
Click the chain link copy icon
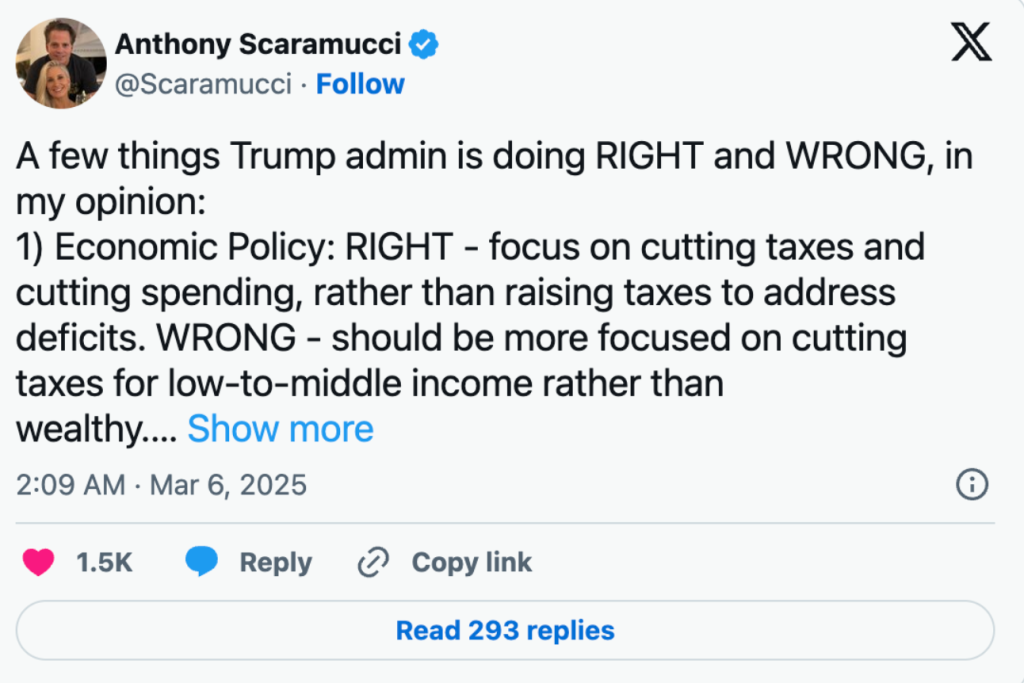(373, 563)
